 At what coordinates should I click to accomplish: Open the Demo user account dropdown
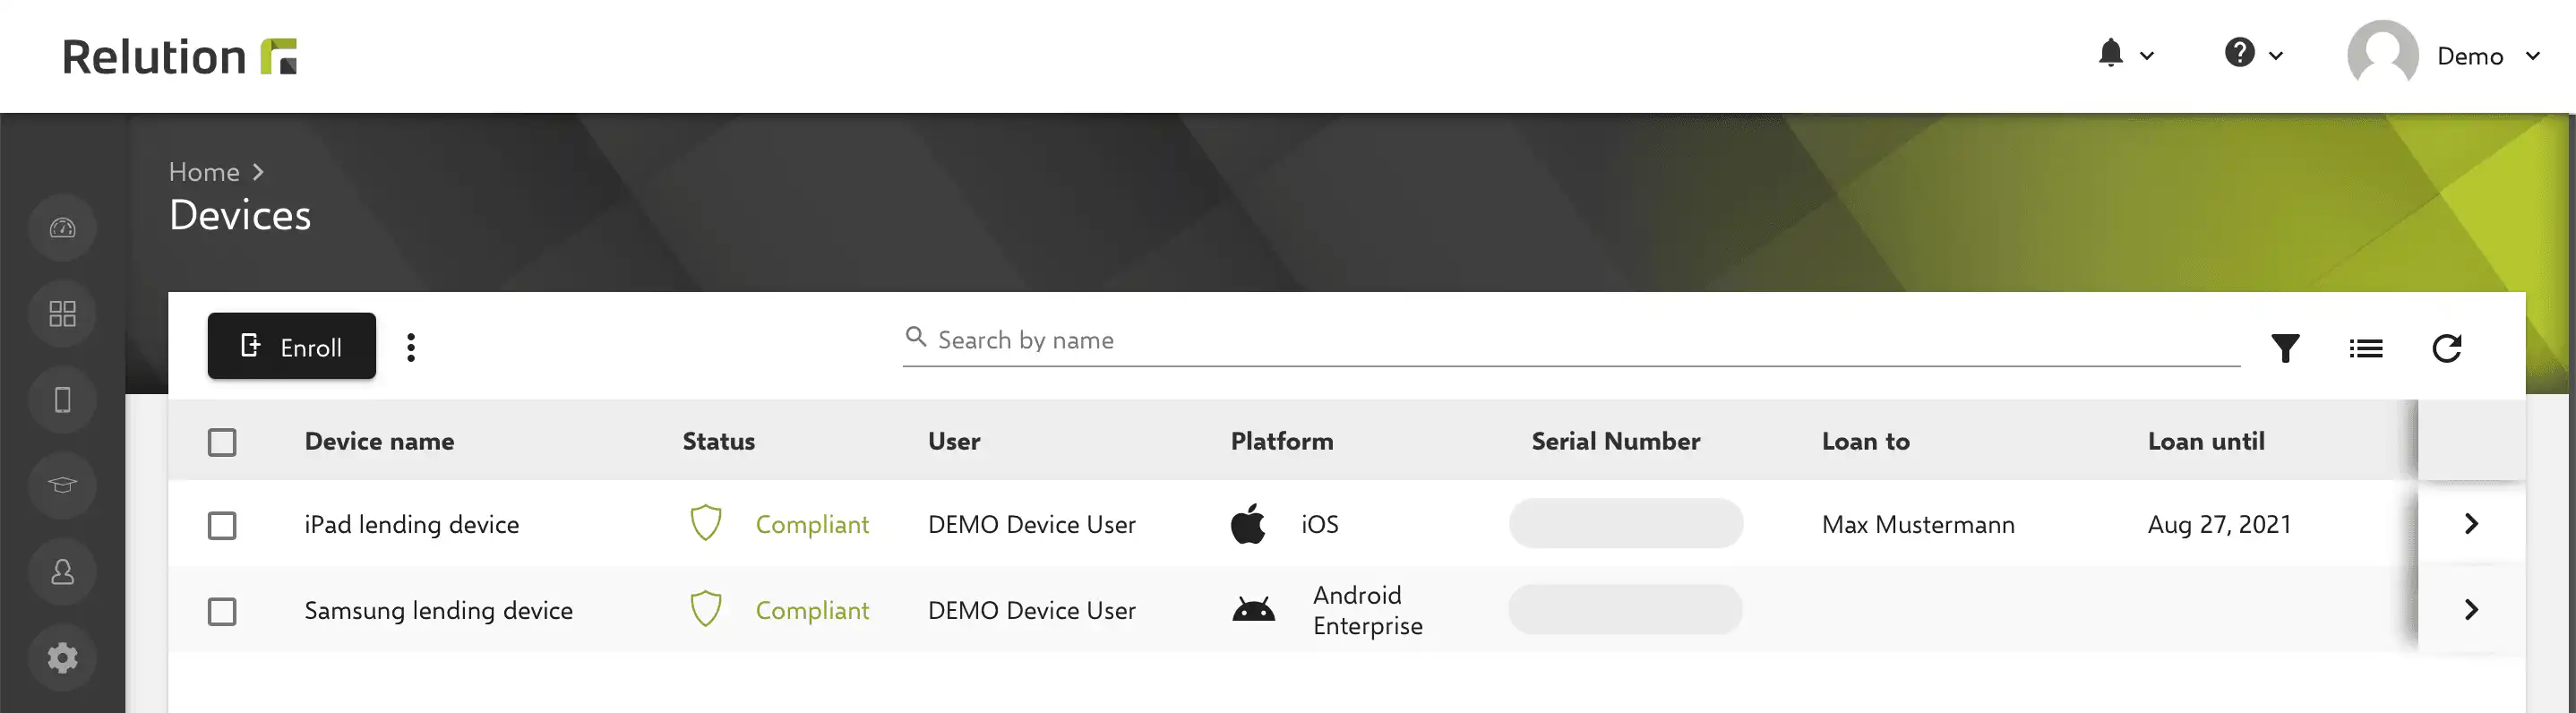2444,56
